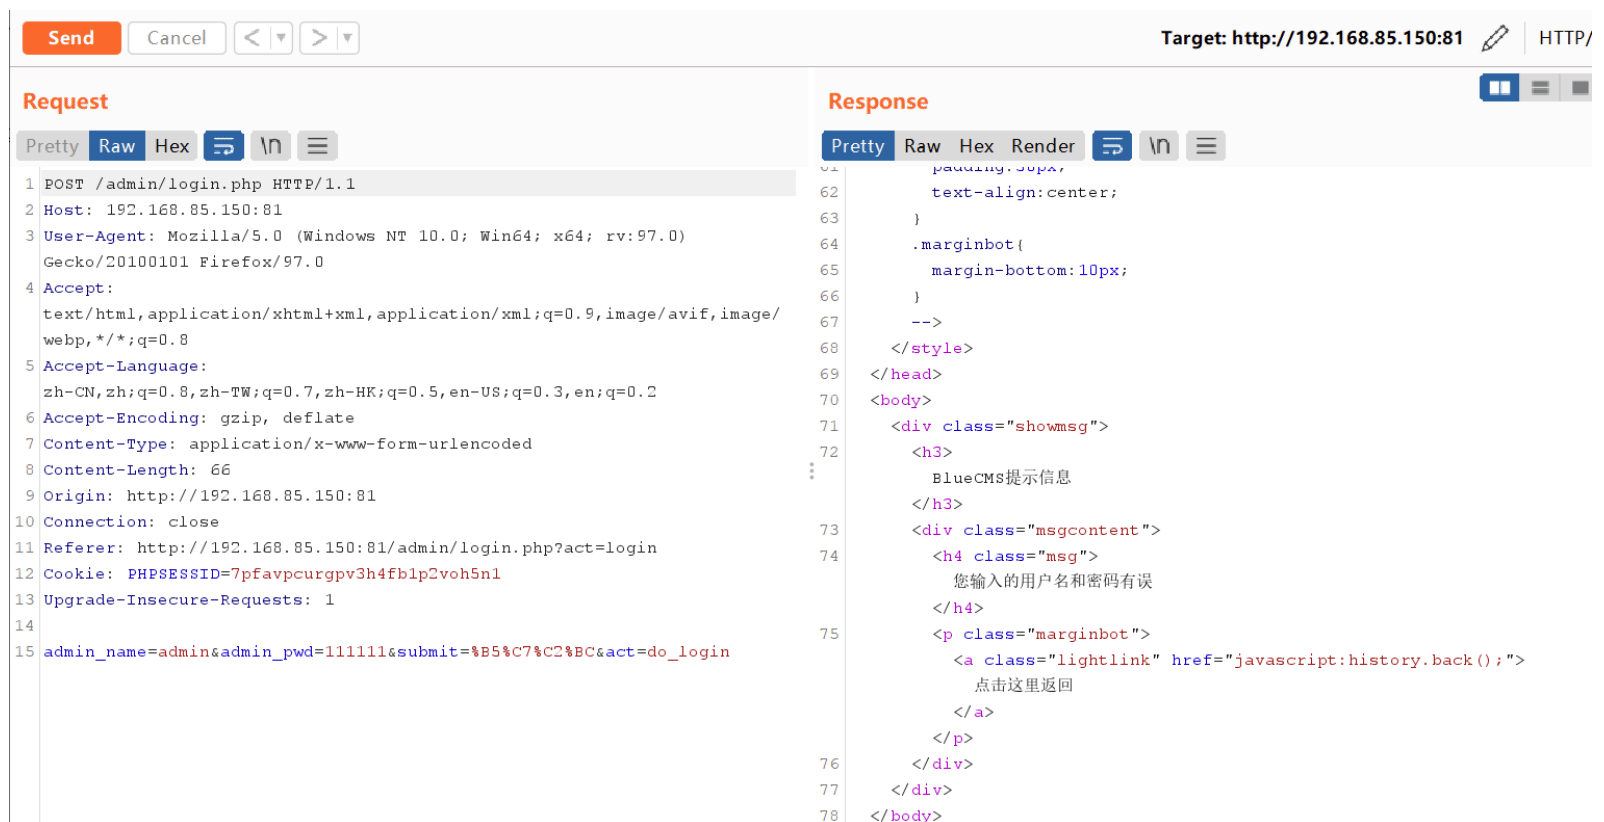Viewport: 1604px width, 822px height.
Task: Cancel the request
Action: pyautogui.click(x=177, y=38)
